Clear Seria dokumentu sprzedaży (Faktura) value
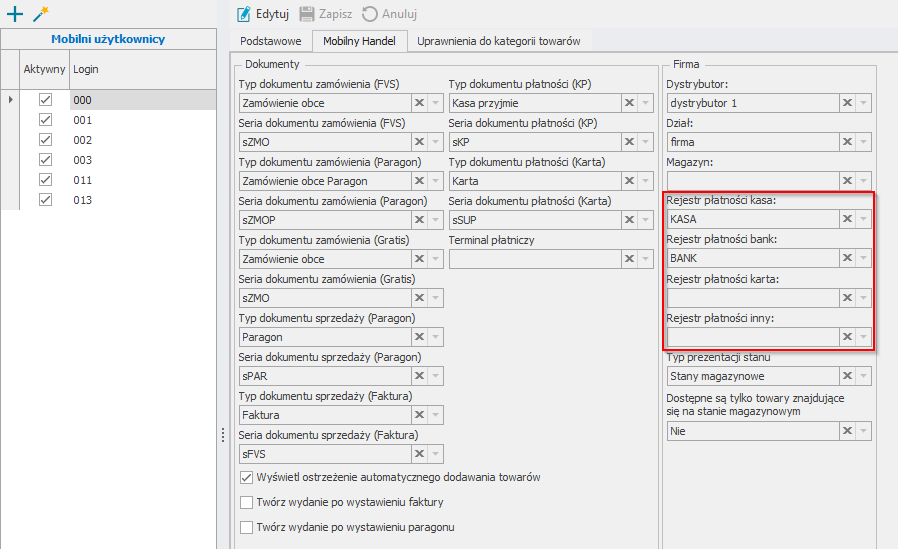Image resolution: width=898 pixels, height=549 pixels. point(419,454)
